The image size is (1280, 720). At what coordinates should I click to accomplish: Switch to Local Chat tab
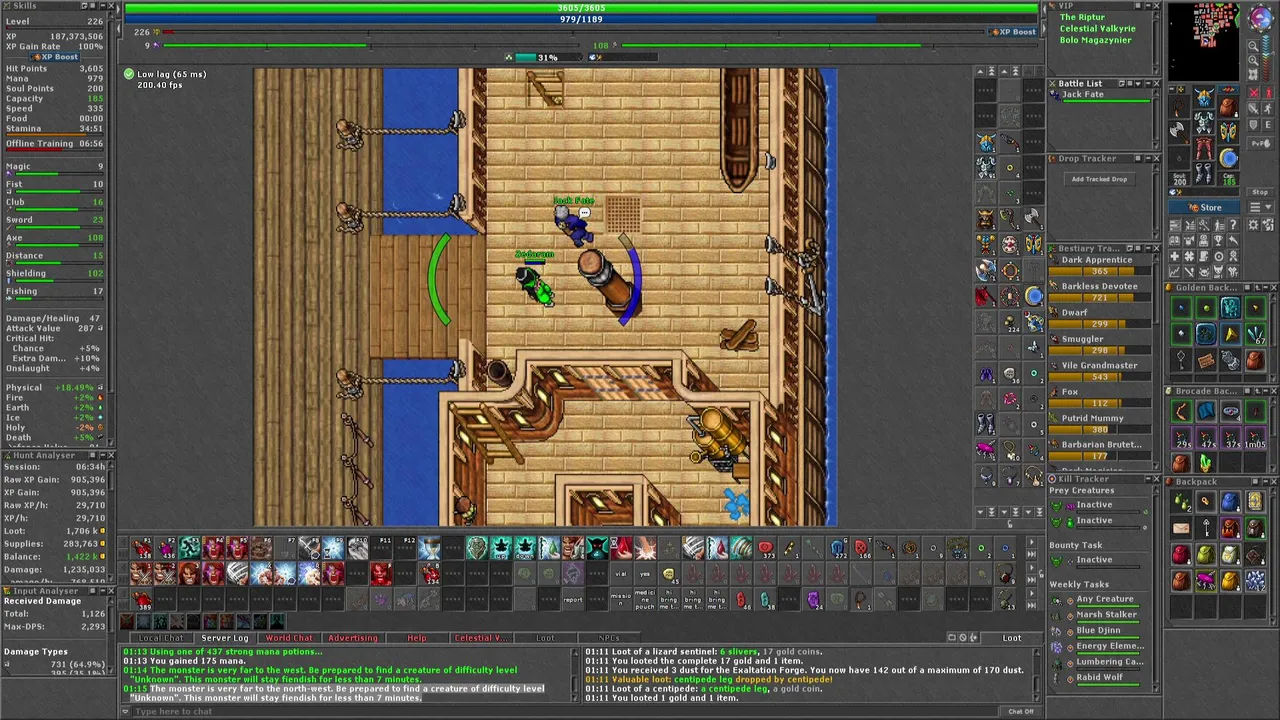click(161, 638)
